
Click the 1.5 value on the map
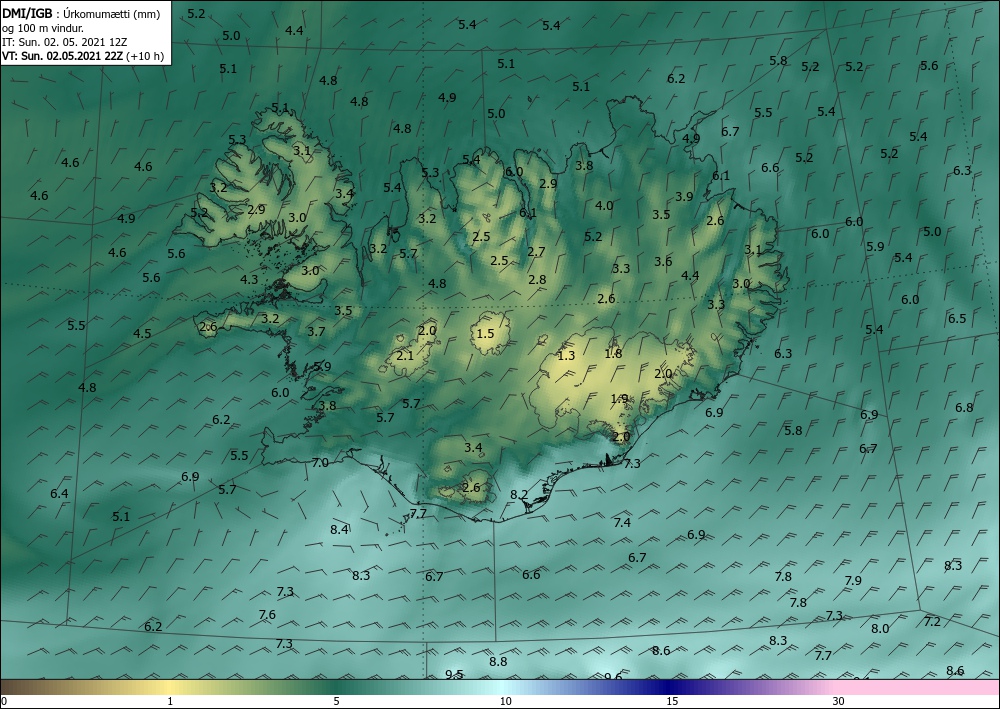coord(485,333)
